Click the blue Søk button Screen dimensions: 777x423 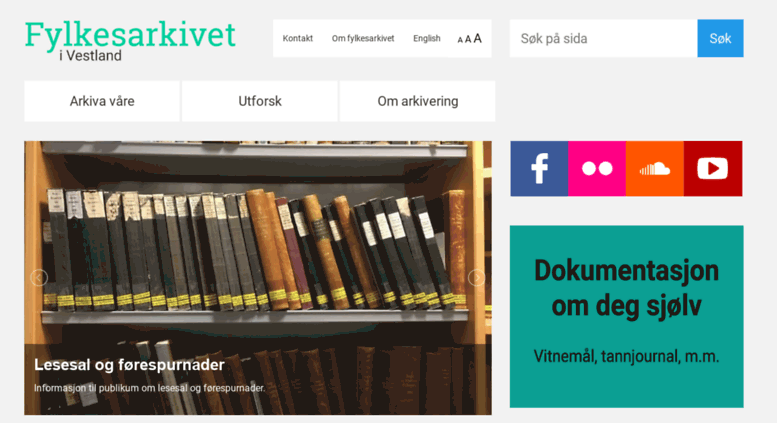(x=720, y=38)
